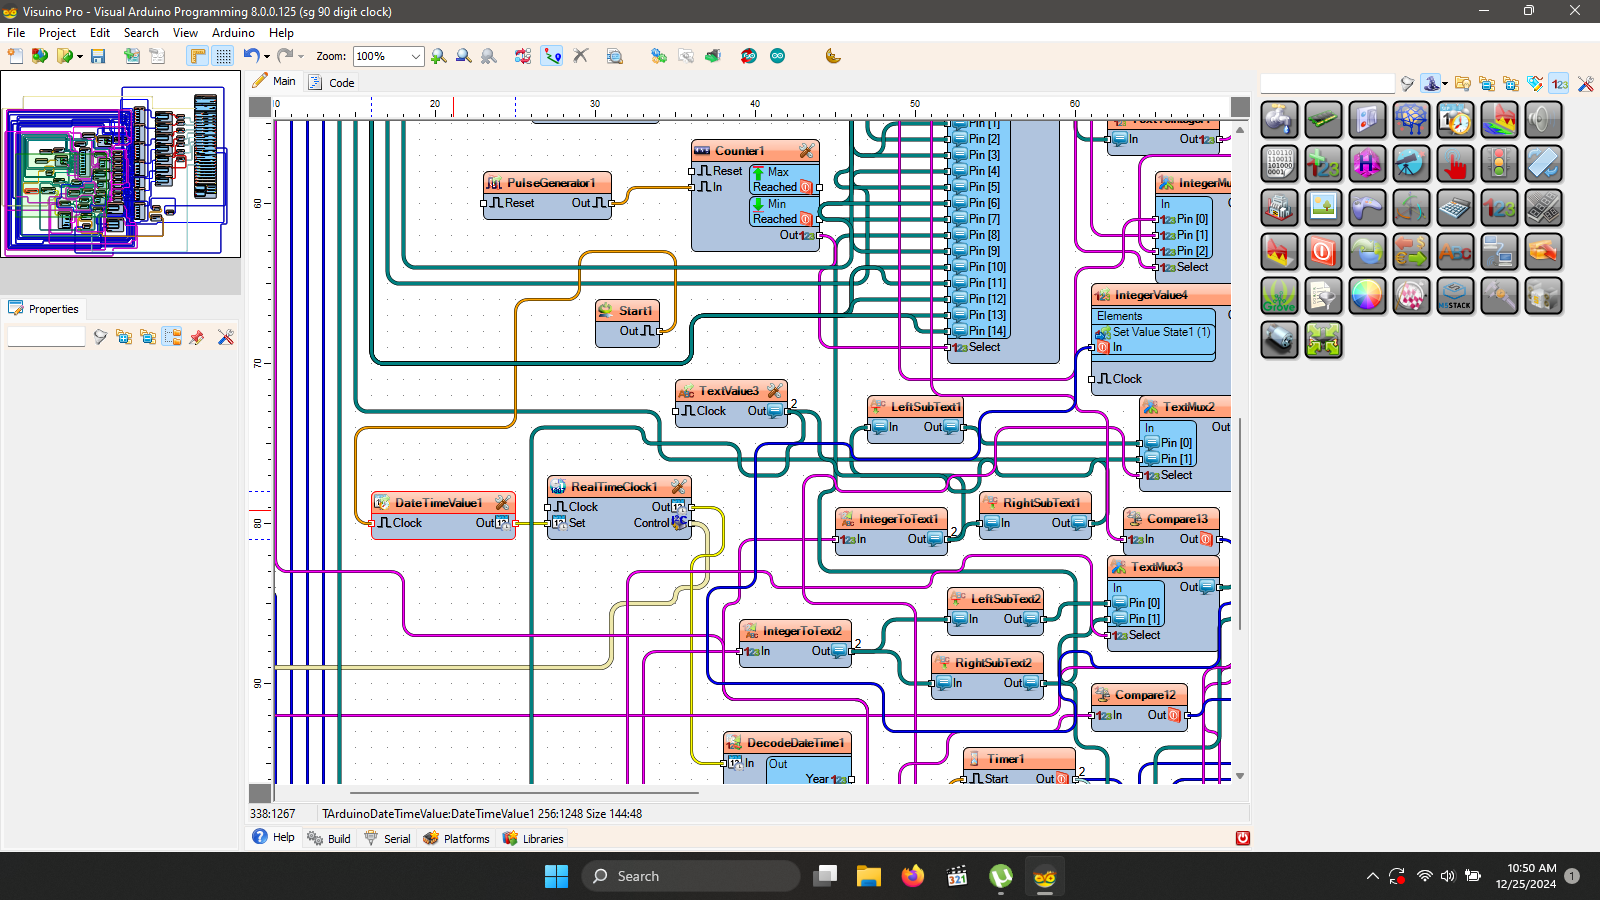The width and height of the screenshot is (1600, 900).
Task: Switch to the Main tab
Action: (x=274, y=81)
